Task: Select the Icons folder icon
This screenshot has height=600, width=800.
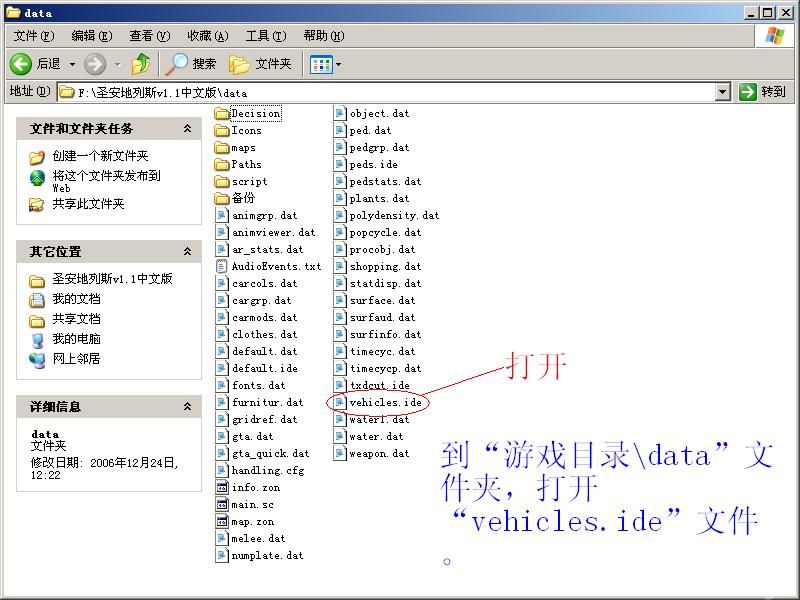Action: pos(222,131)
